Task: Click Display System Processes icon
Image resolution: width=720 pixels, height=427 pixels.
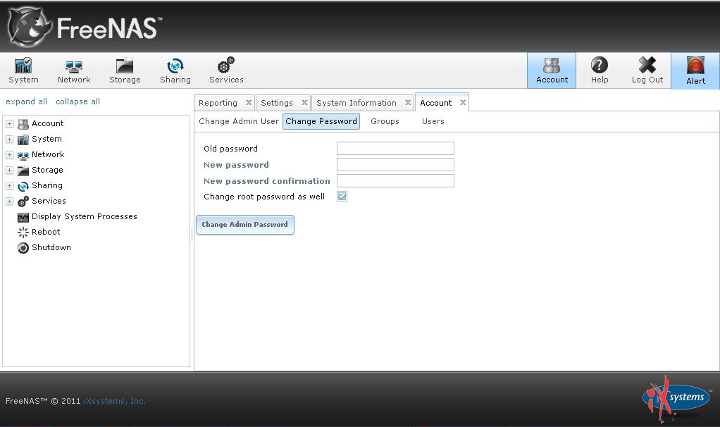Action: pos(23,217)
